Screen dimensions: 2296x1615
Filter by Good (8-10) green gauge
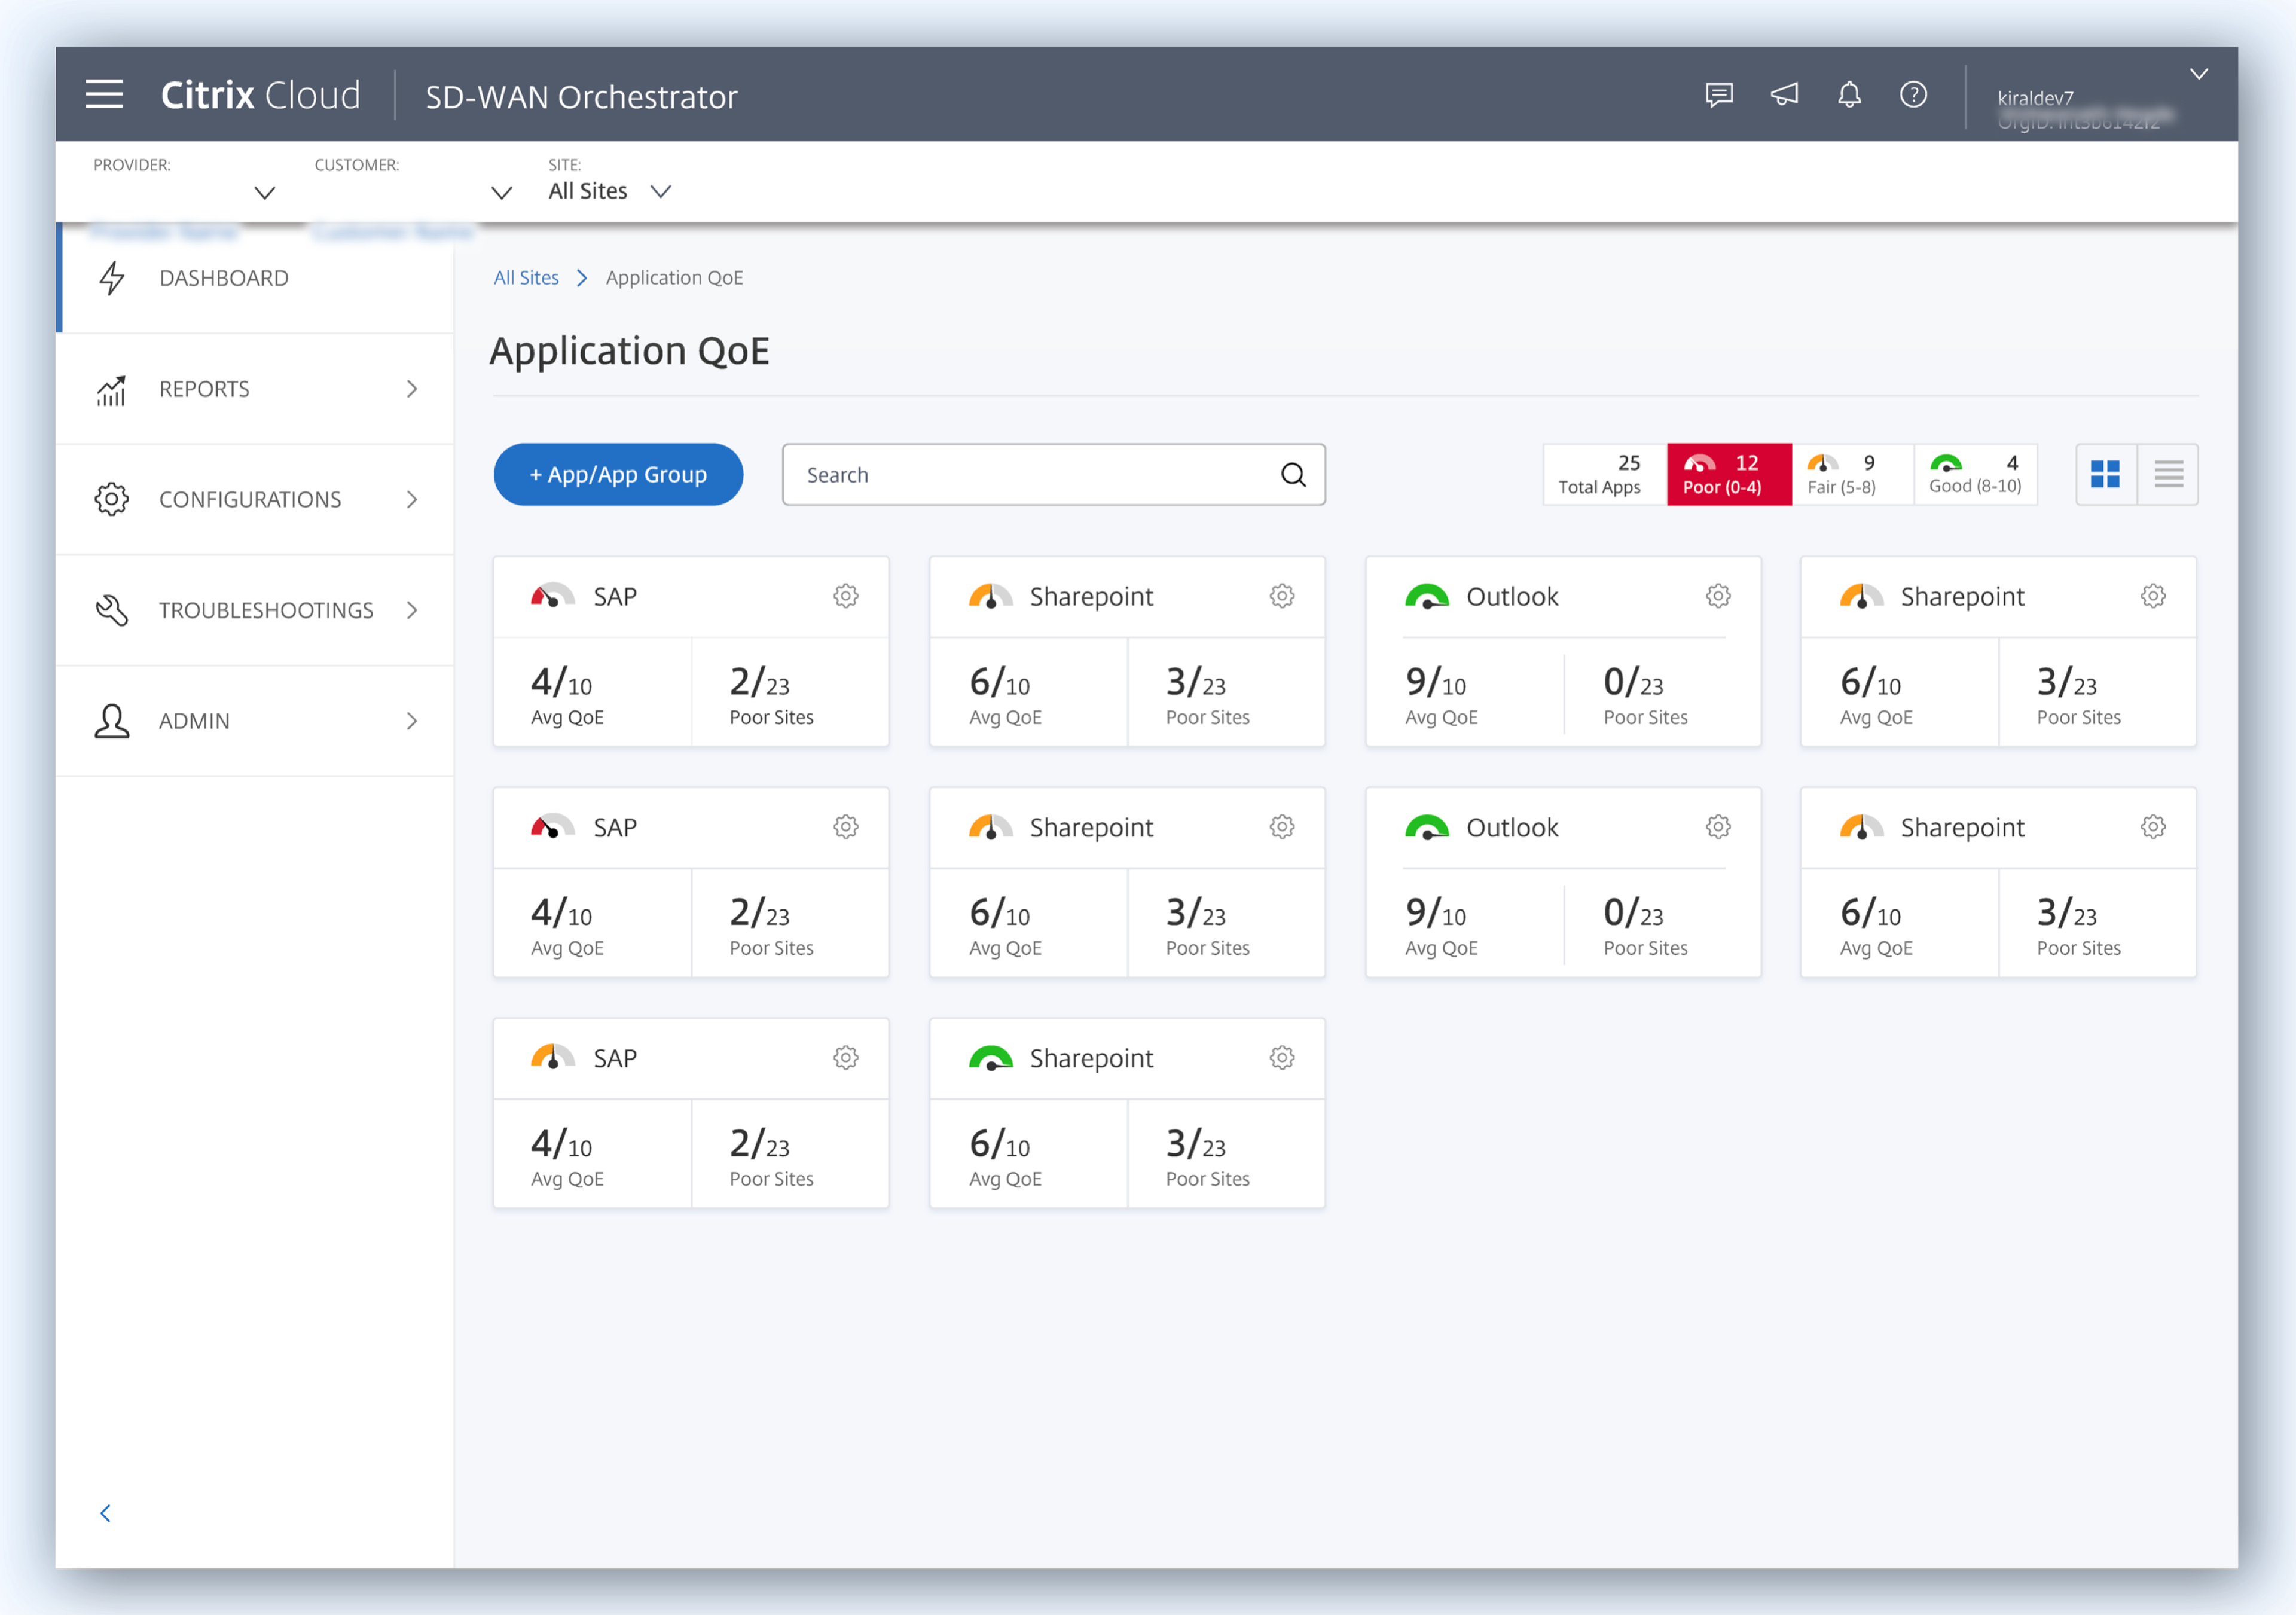pos(1974,474)
